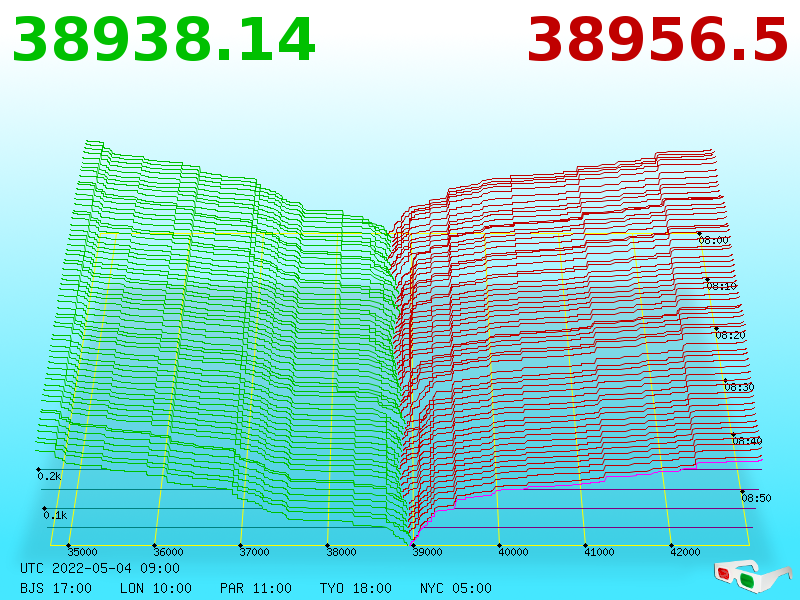Click the 08:20 time marker

[731, 335]
